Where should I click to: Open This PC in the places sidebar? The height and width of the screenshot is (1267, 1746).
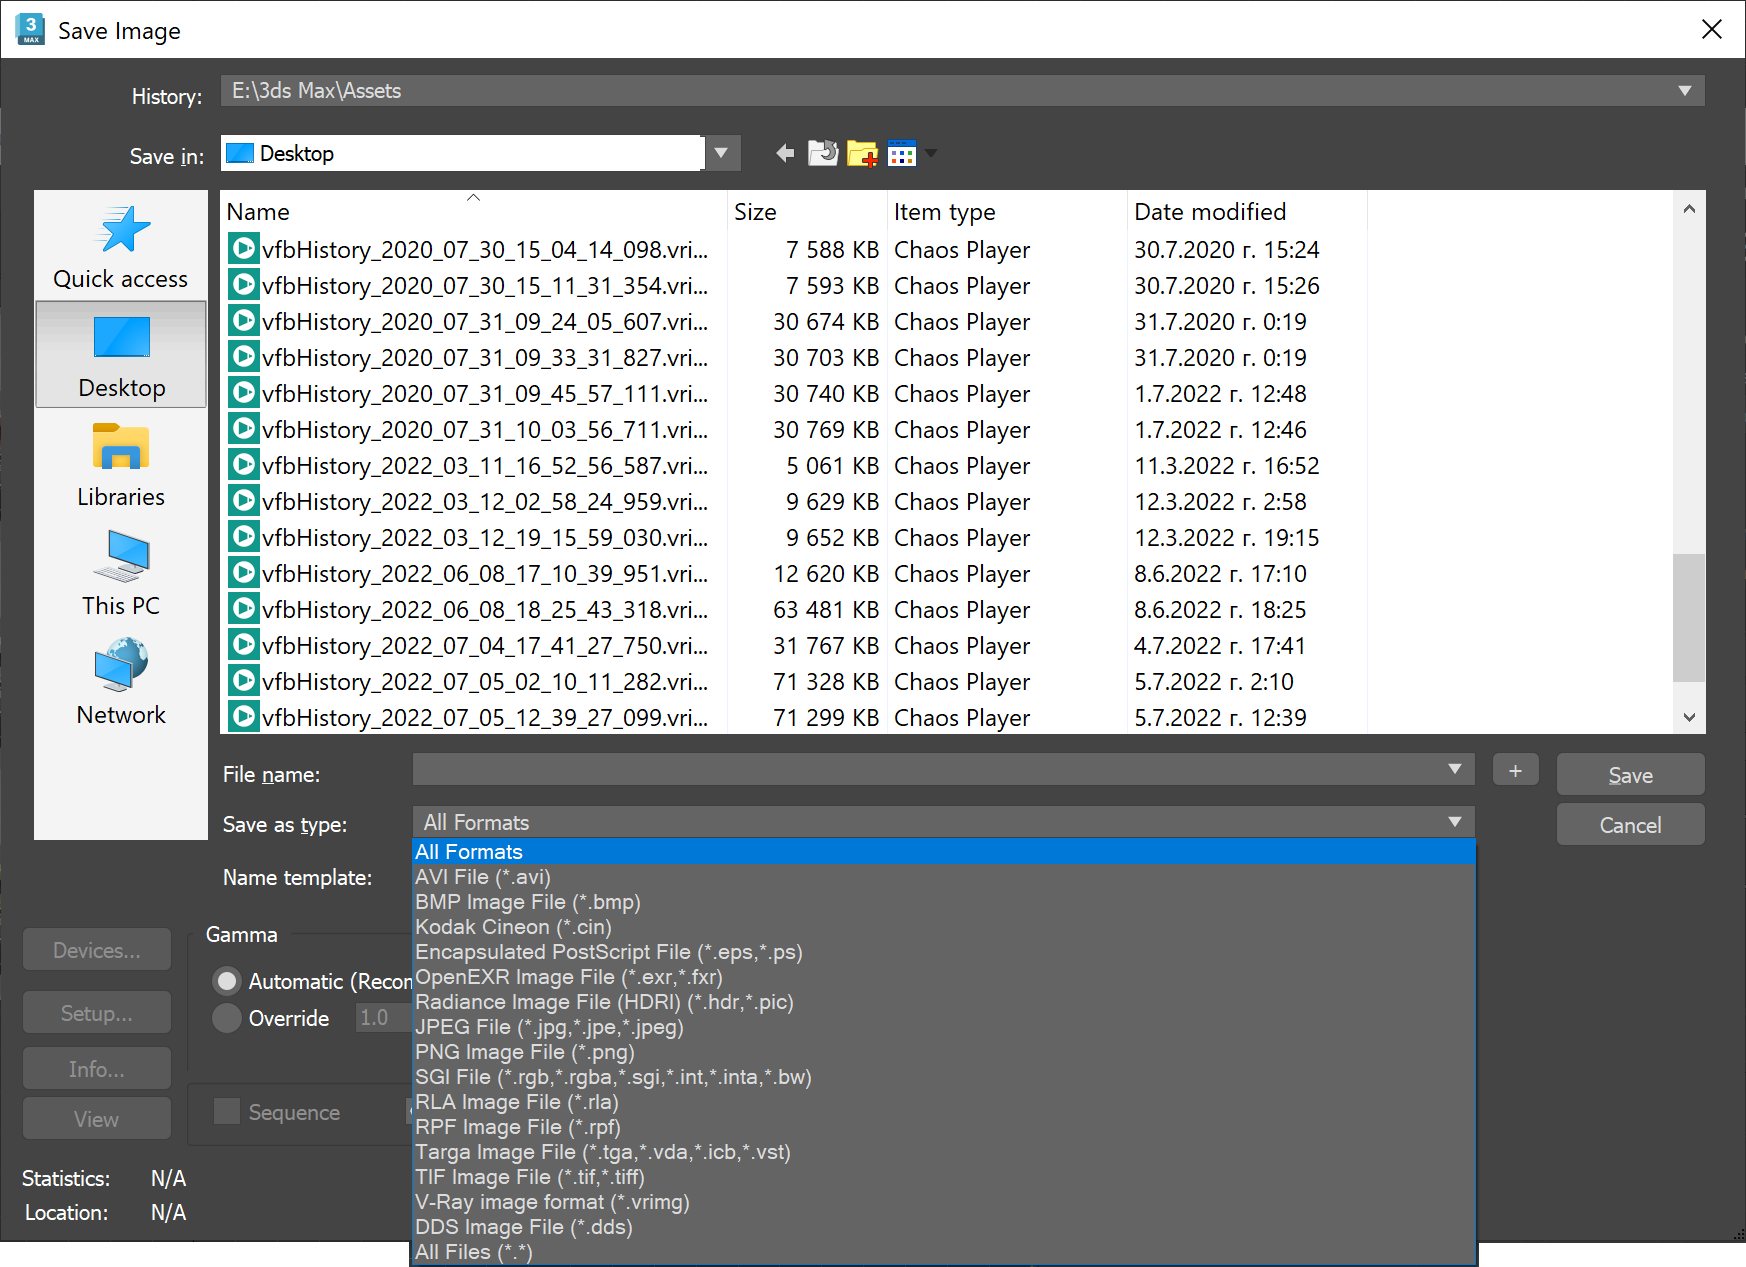[x=121, y=573]
